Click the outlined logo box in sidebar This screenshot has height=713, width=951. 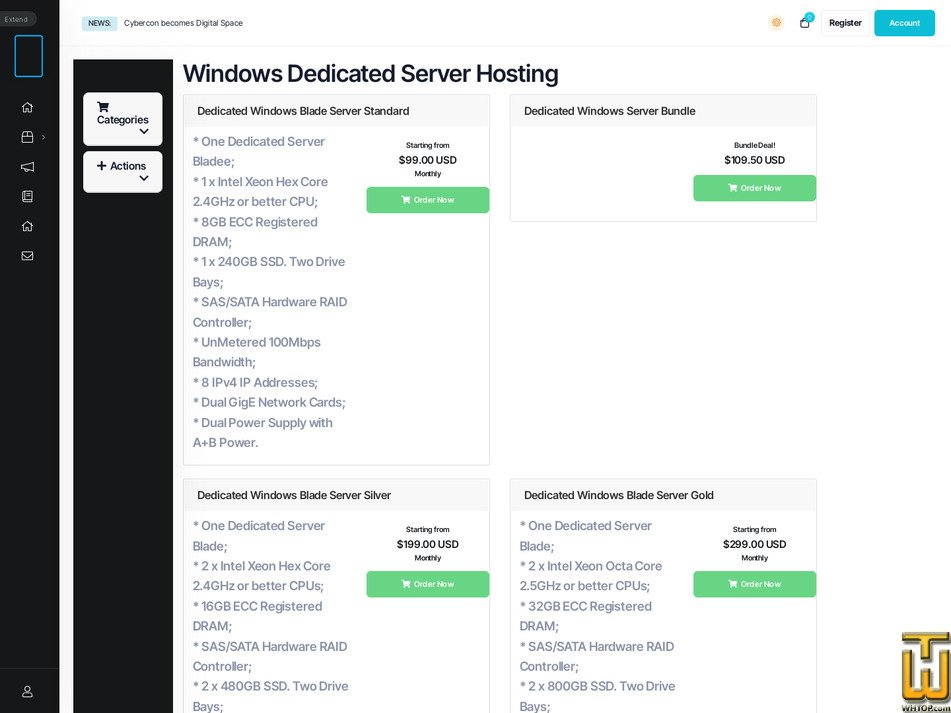29,56
